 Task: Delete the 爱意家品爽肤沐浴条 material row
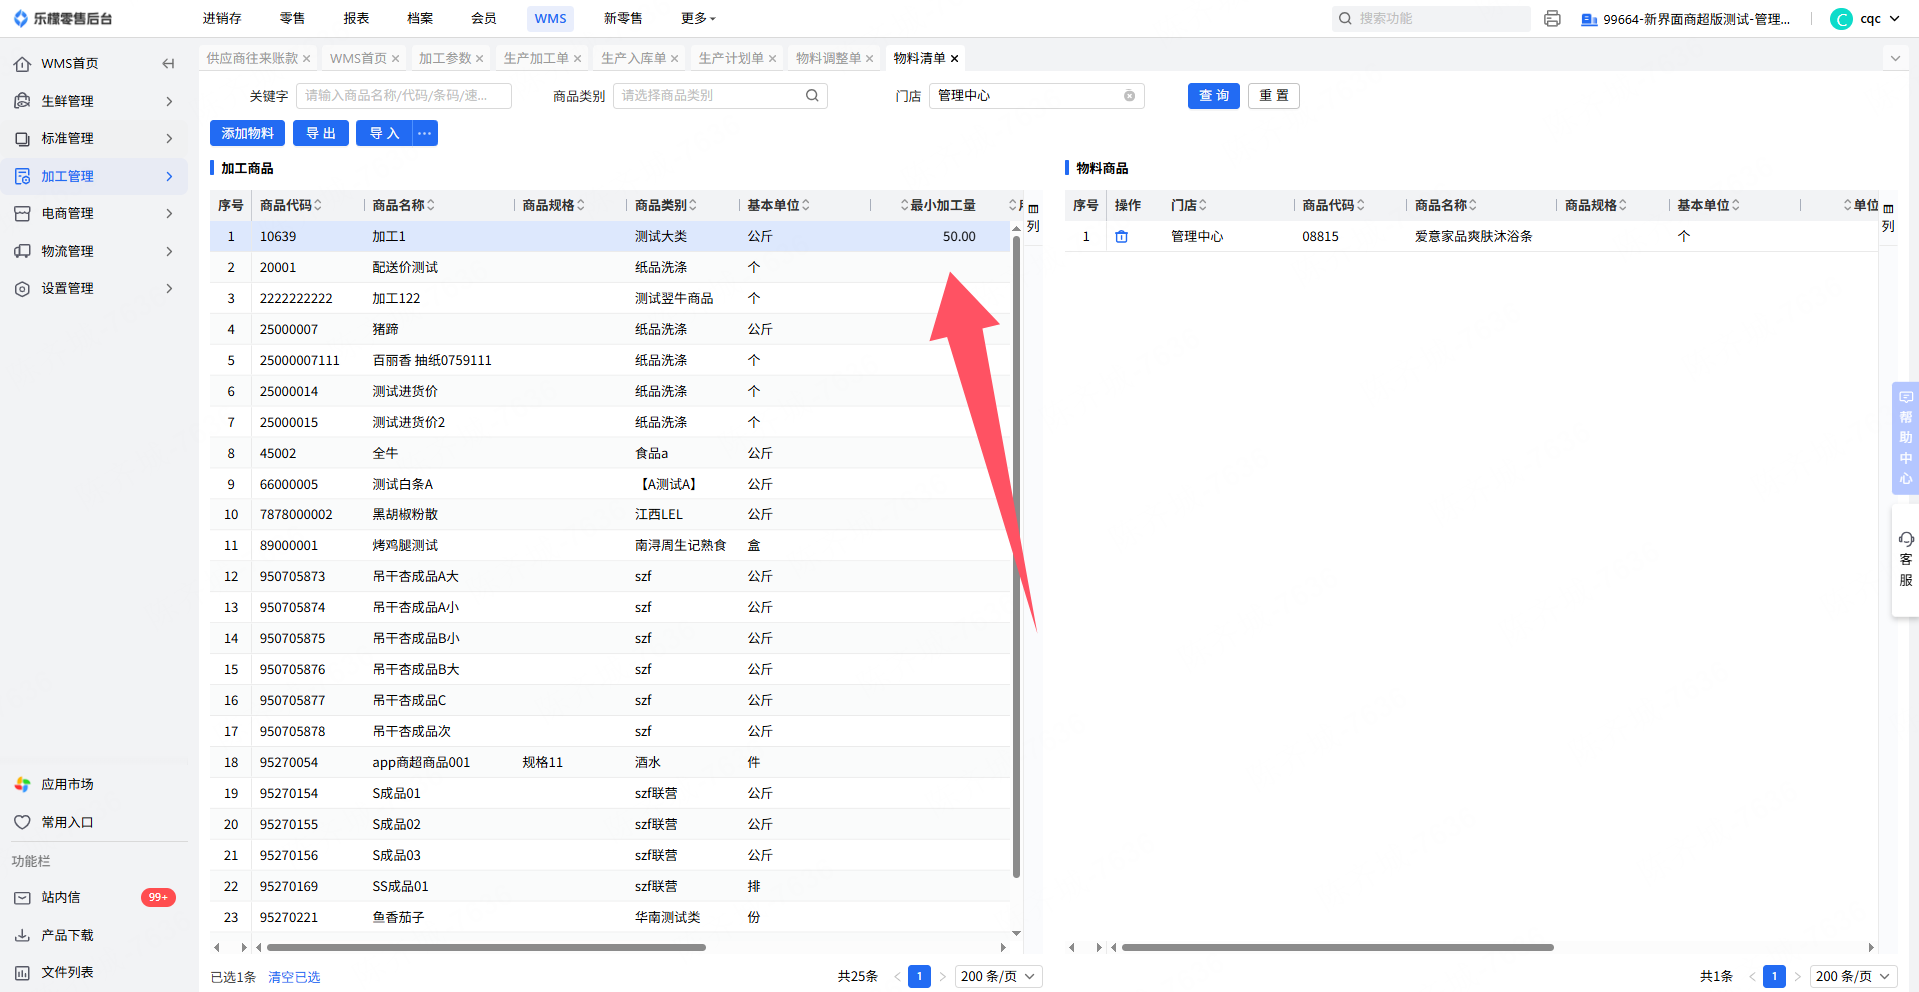click(x=1121, y=237)
